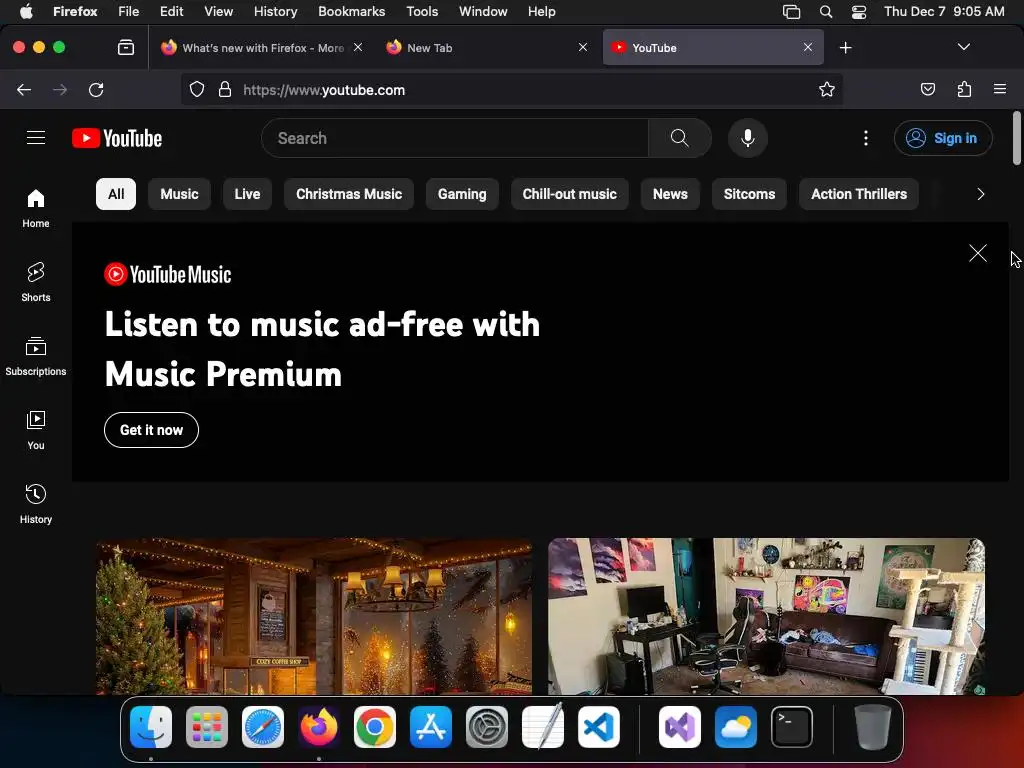The image size is (1024, 768).
Task: View site security padlock info
Action: tap(225, 89)
